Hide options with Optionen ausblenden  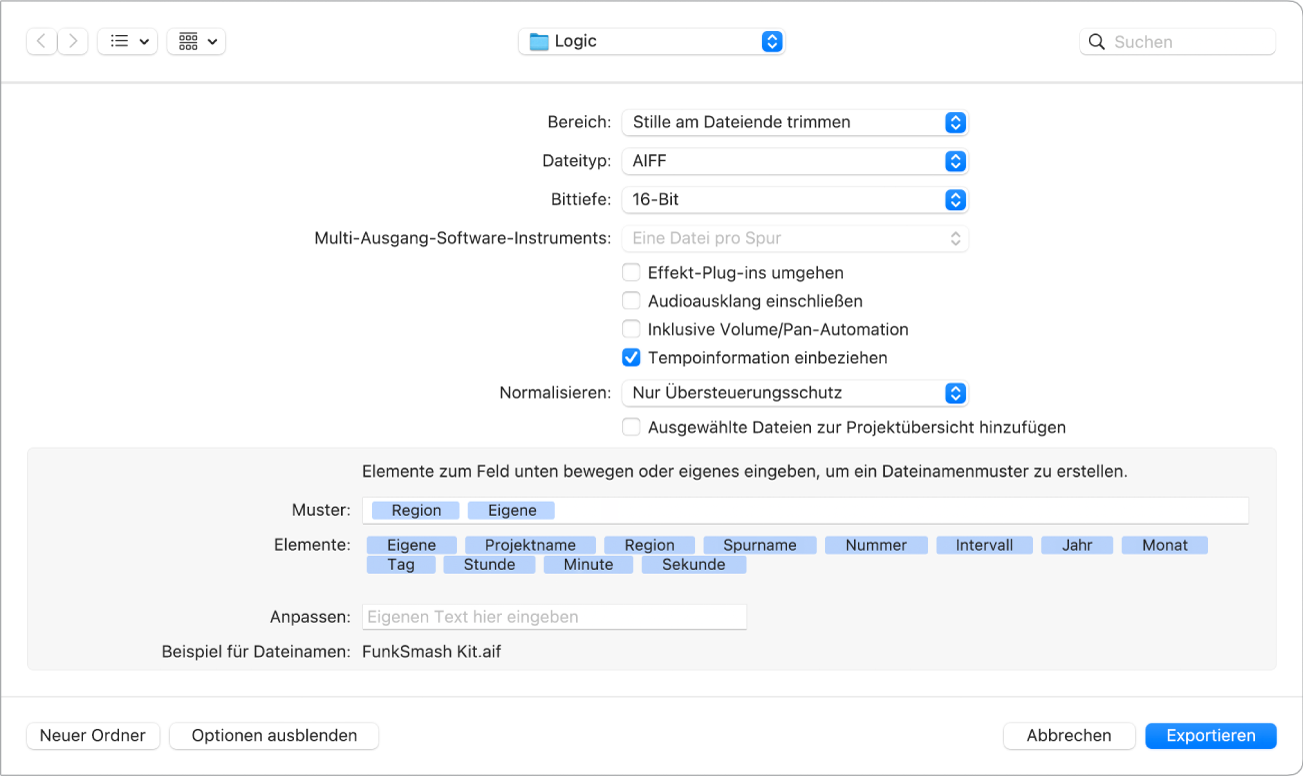273,735
